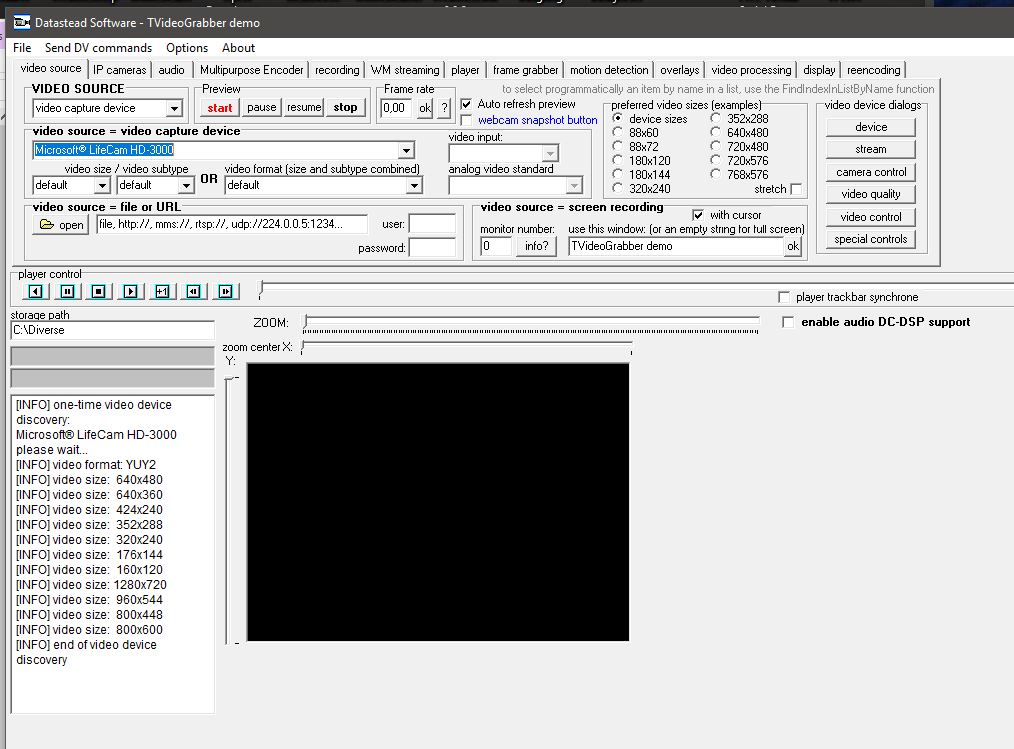Open the About menu

[239, 48]
